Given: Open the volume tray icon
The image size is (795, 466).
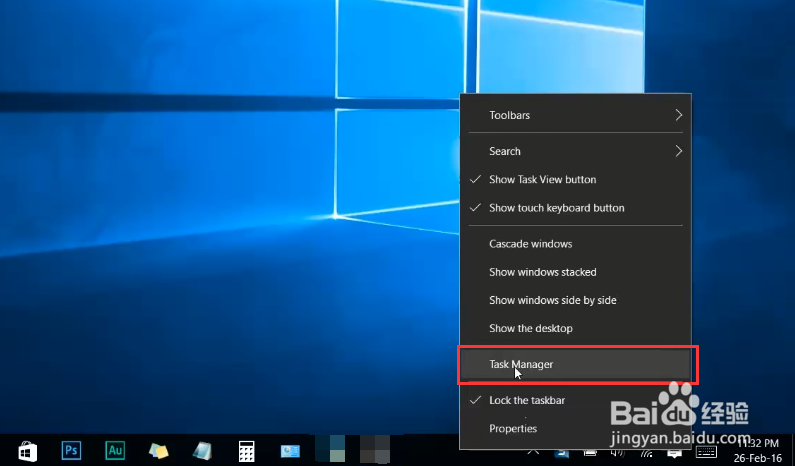Looking at the screenshot, I should point(618,453).
